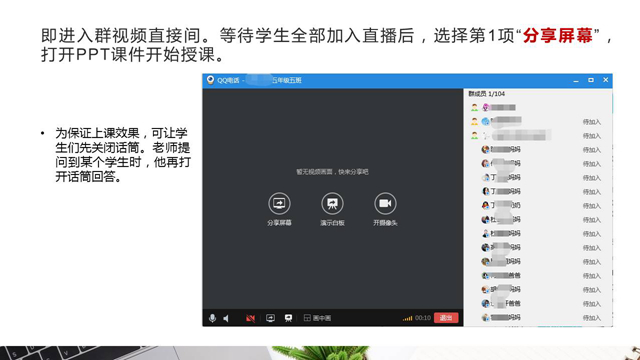The width and height of the screenshot is (640, 360).
Task: Click the bullet paragraph starting 为保证上课效果
Action: (x=122, y=155)
